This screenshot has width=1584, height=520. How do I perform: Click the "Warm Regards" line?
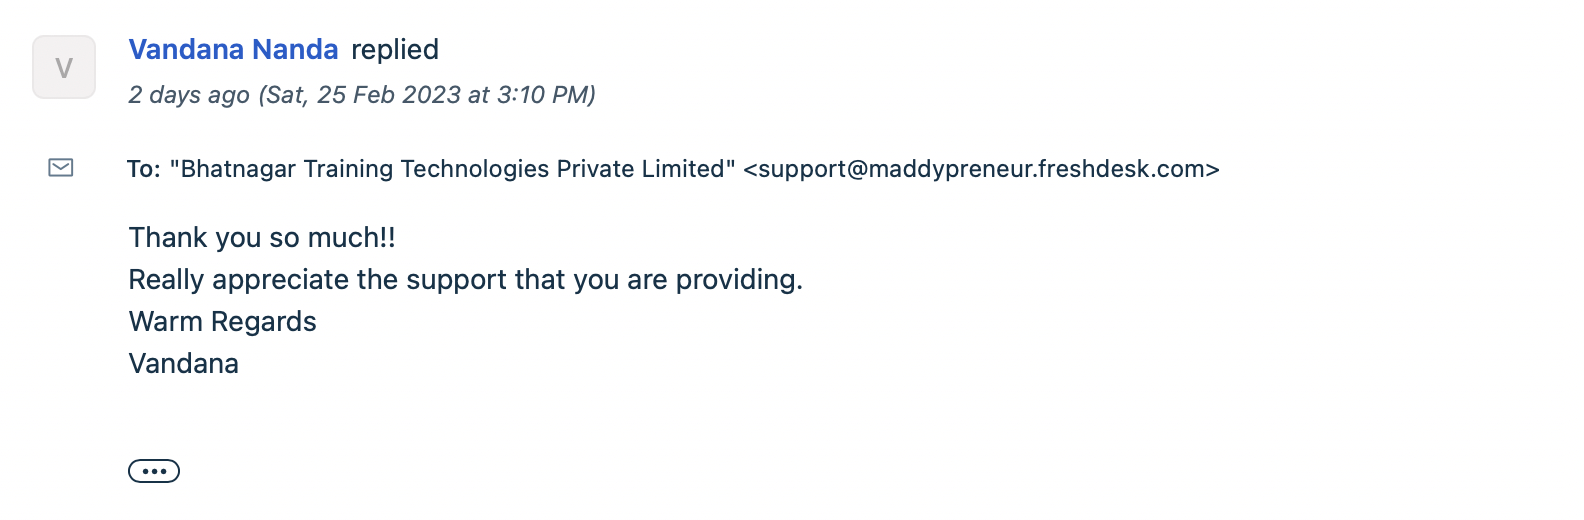pyautogui.click(x=222, y=322)
